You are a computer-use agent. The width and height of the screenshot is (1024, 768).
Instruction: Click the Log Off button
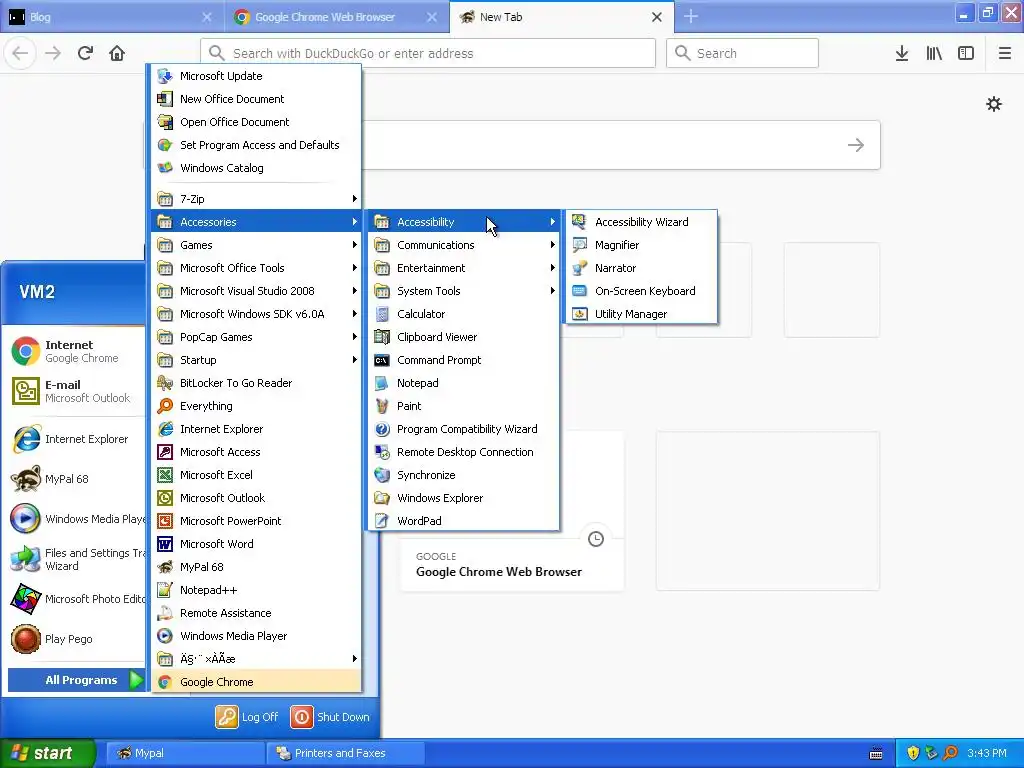point(247,716)
